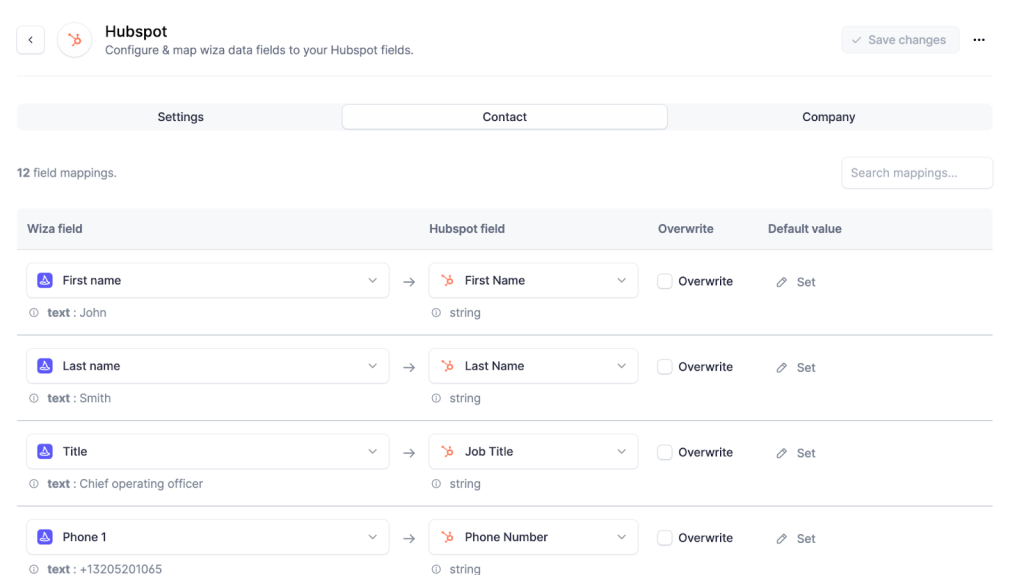Enable Overwrite for Last name mapping
This screenshot has height=575, width=1024.
[664, 367]
